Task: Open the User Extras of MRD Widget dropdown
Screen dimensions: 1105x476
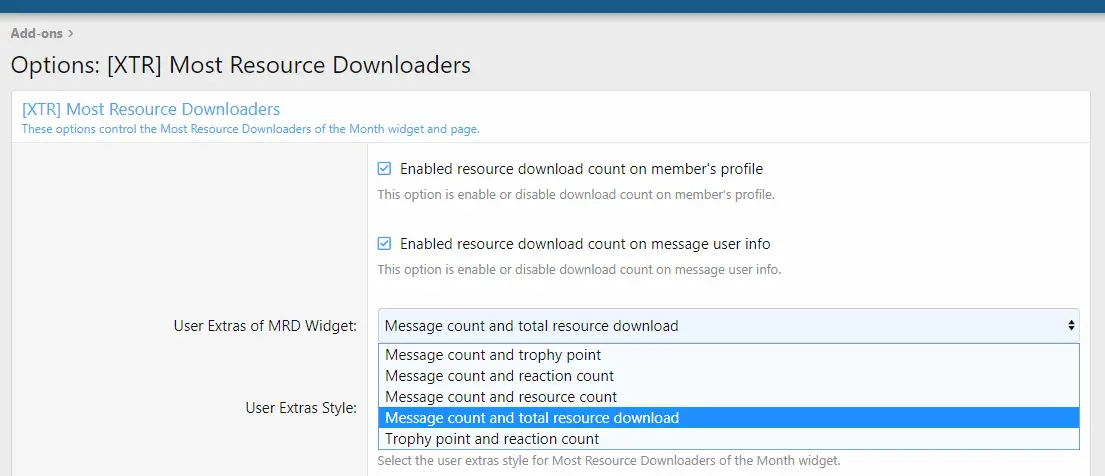Action: (x=728, y=326)
